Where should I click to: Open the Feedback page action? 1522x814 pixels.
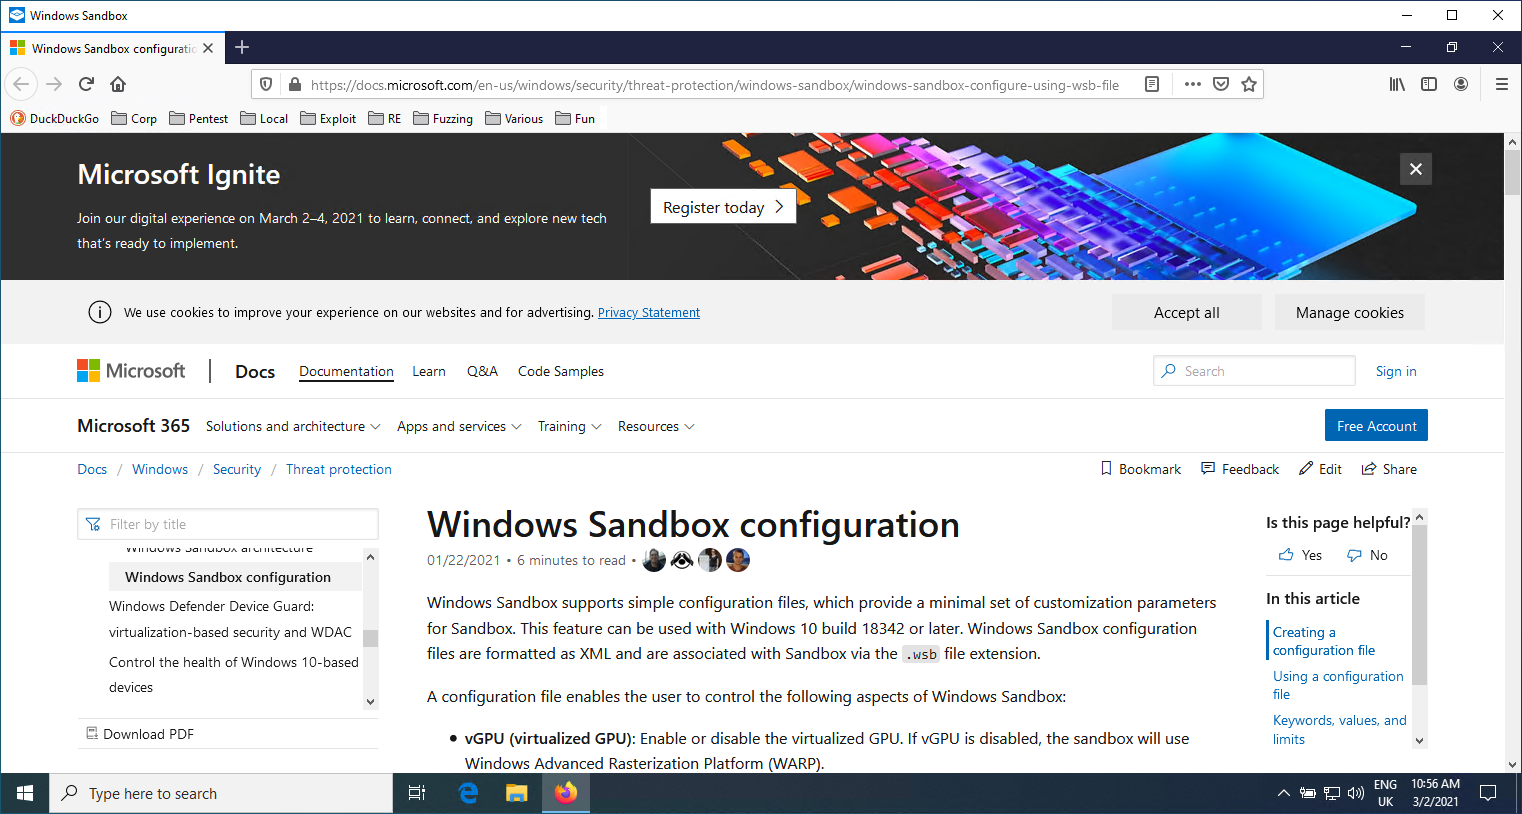1240,469
